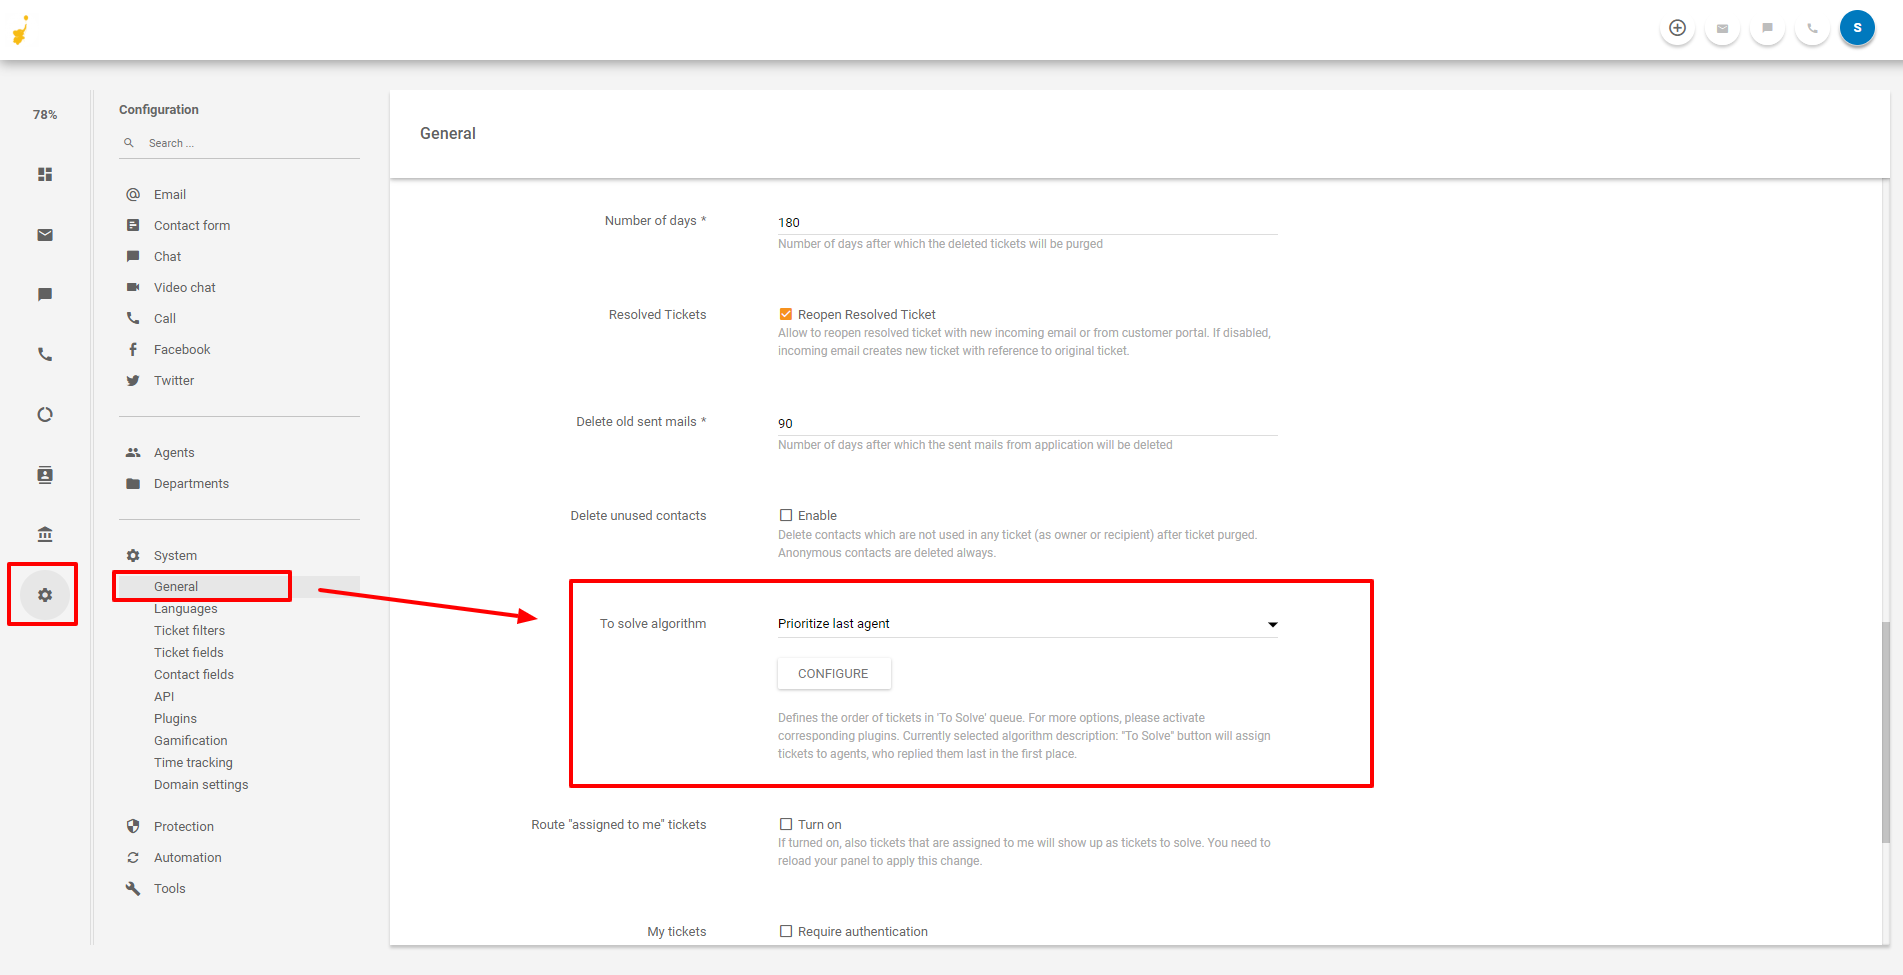The width and height of the screenshot is (1903, 975).
Task: Click the vertical scrollbar of General panel
Action: [x=1885, y=732]
